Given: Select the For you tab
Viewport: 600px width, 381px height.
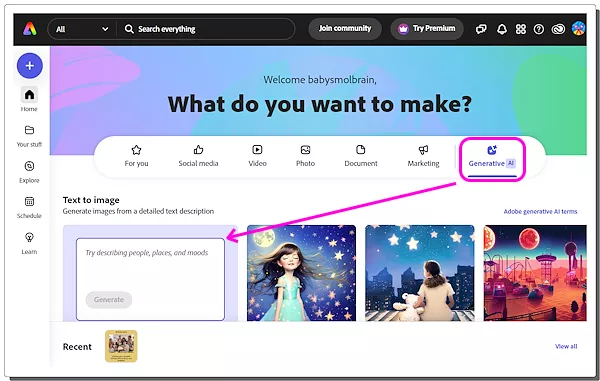Looking at the screenshot, I should [x=136, y=156].
